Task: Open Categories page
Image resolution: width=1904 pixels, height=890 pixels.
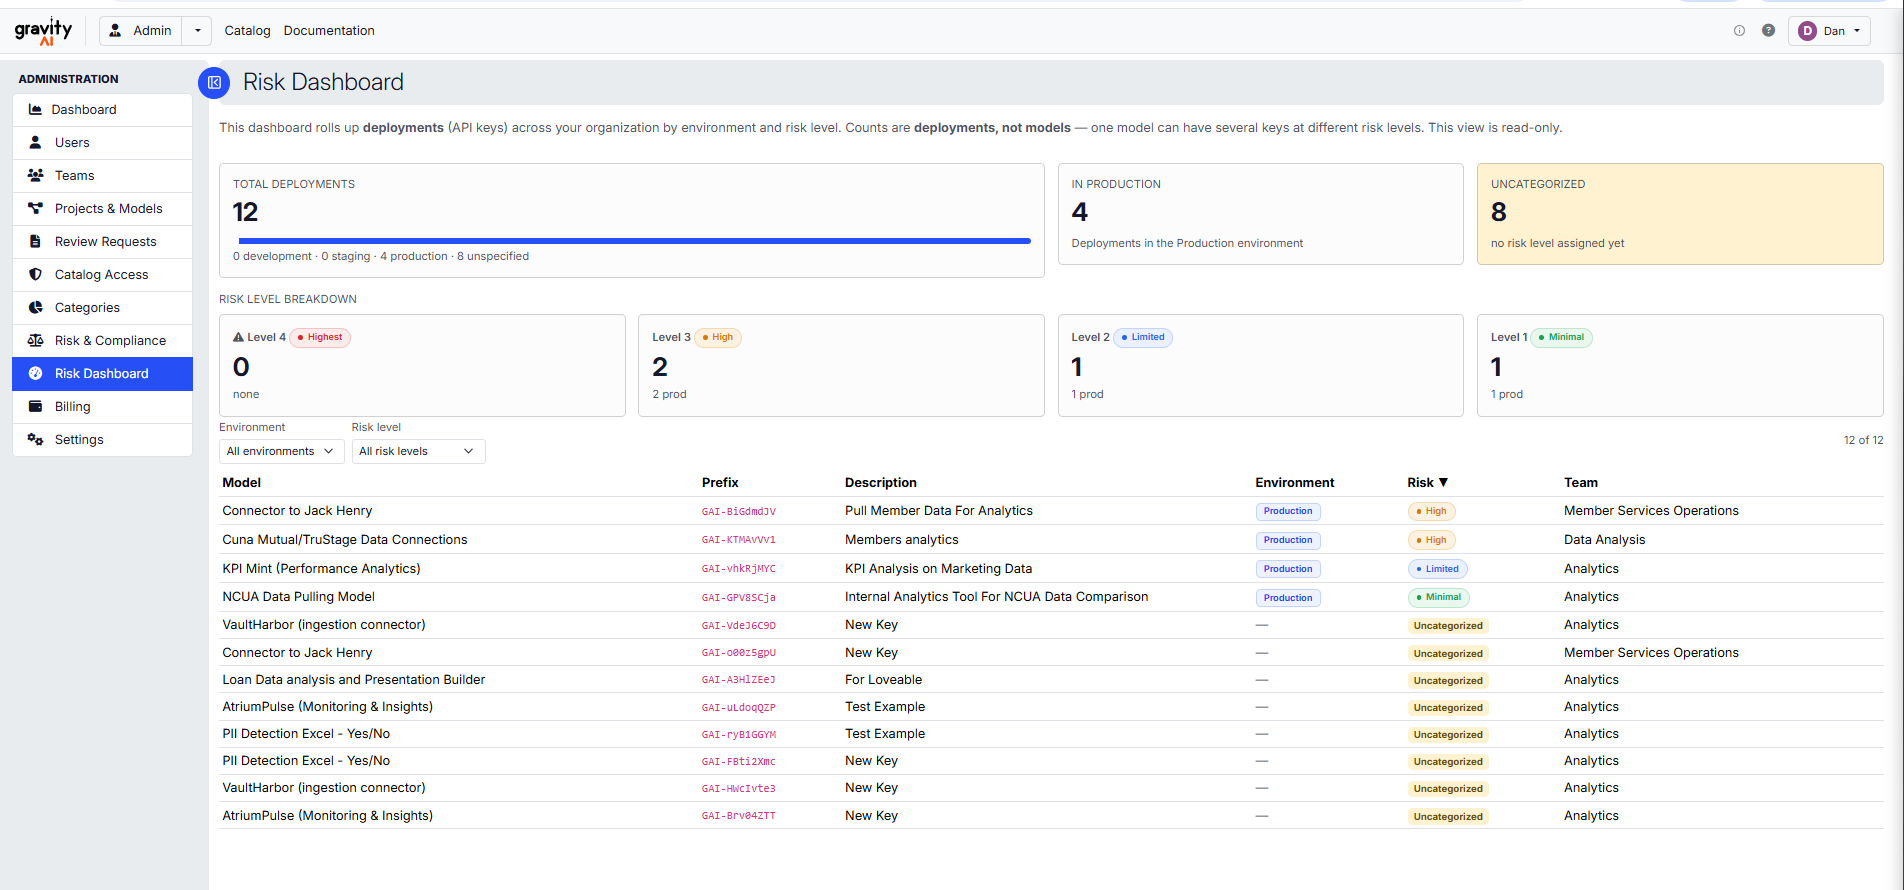Action: click(102, 308)
